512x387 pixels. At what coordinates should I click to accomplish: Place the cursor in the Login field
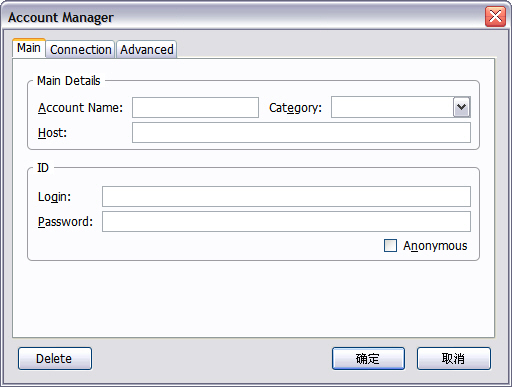click(286, 196)
